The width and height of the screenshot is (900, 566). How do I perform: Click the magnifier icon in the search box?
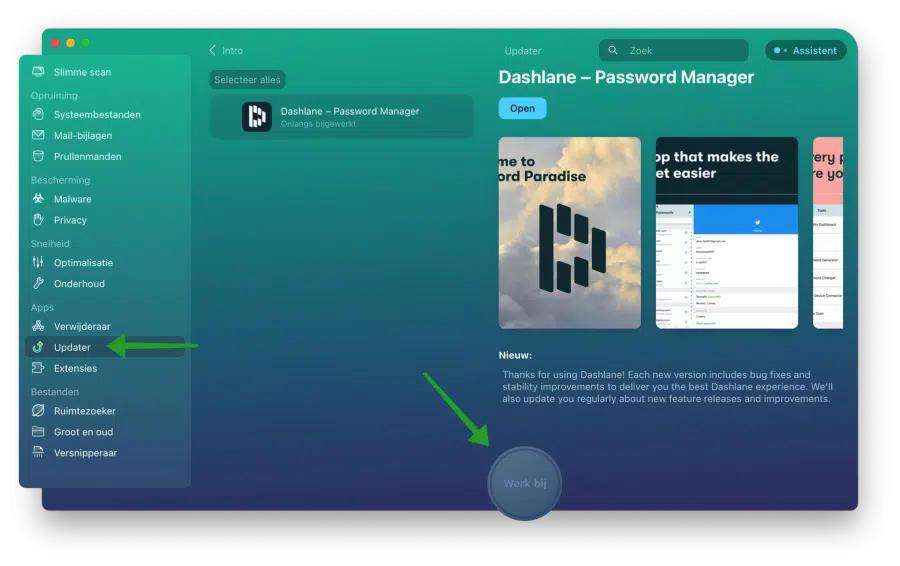click(x=613, y=51)
